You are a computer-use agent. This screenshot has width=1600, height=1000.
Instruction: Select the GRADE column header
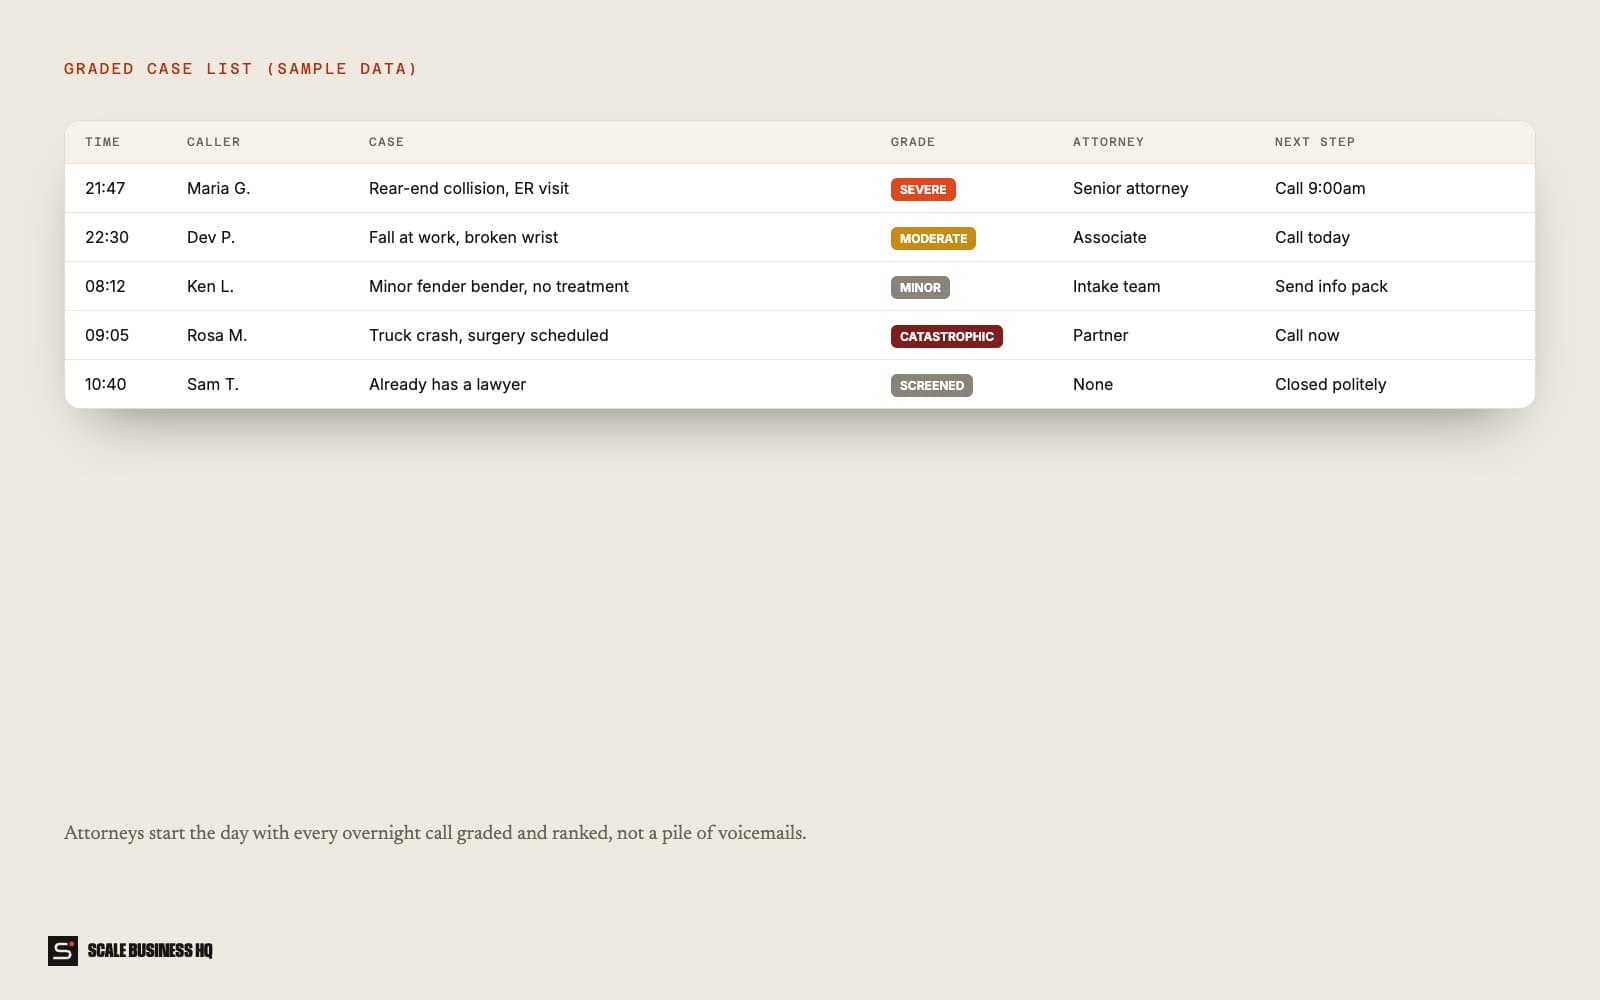tap(913, 142)
